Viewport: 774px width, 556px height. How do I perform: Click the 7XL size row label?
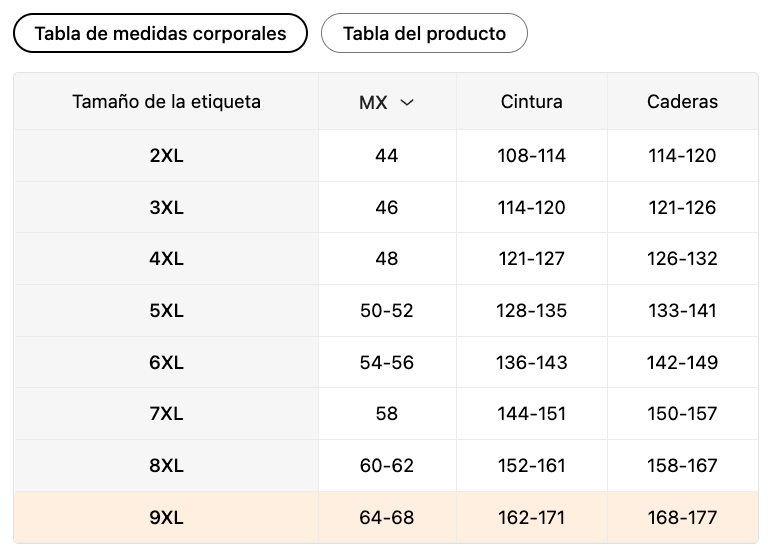166,413
